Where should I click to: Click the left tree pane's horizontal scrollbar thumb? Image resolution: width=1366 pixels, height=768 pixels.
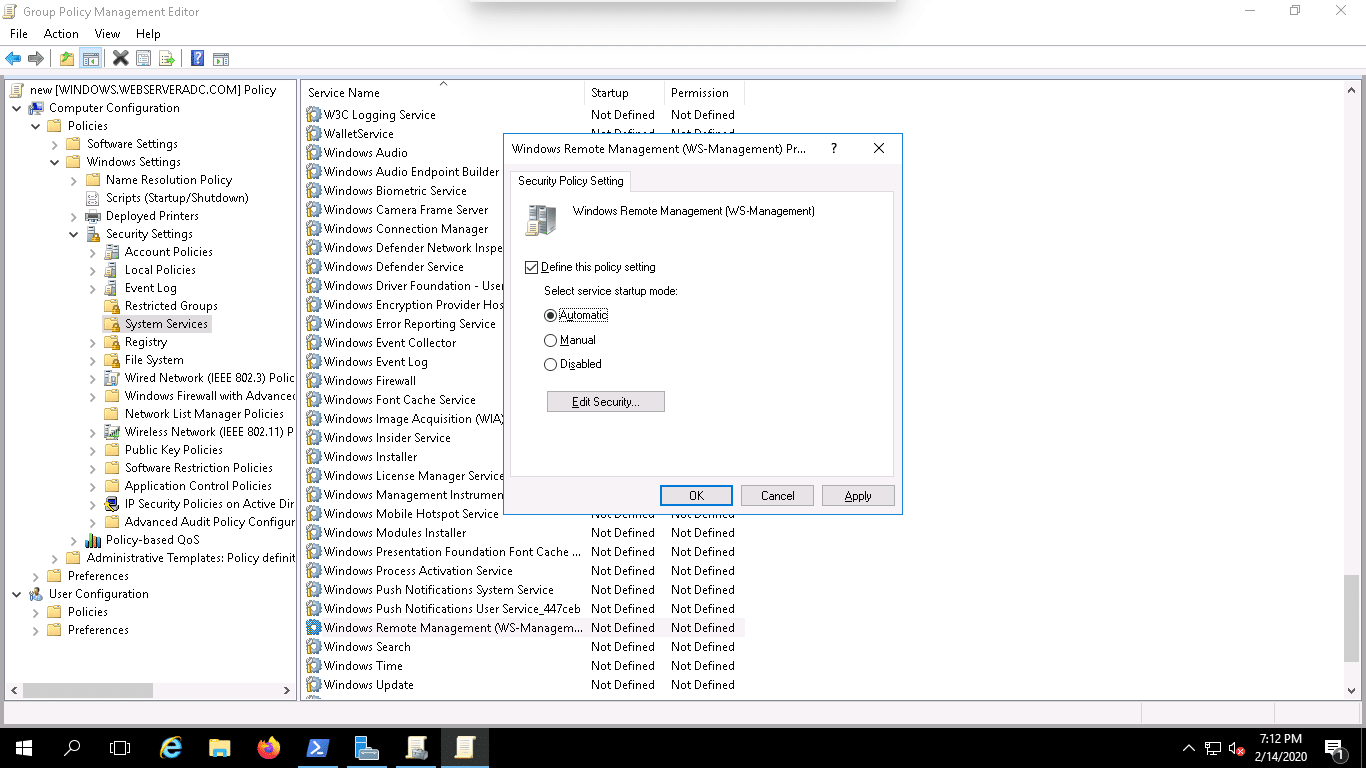point(88,690)
